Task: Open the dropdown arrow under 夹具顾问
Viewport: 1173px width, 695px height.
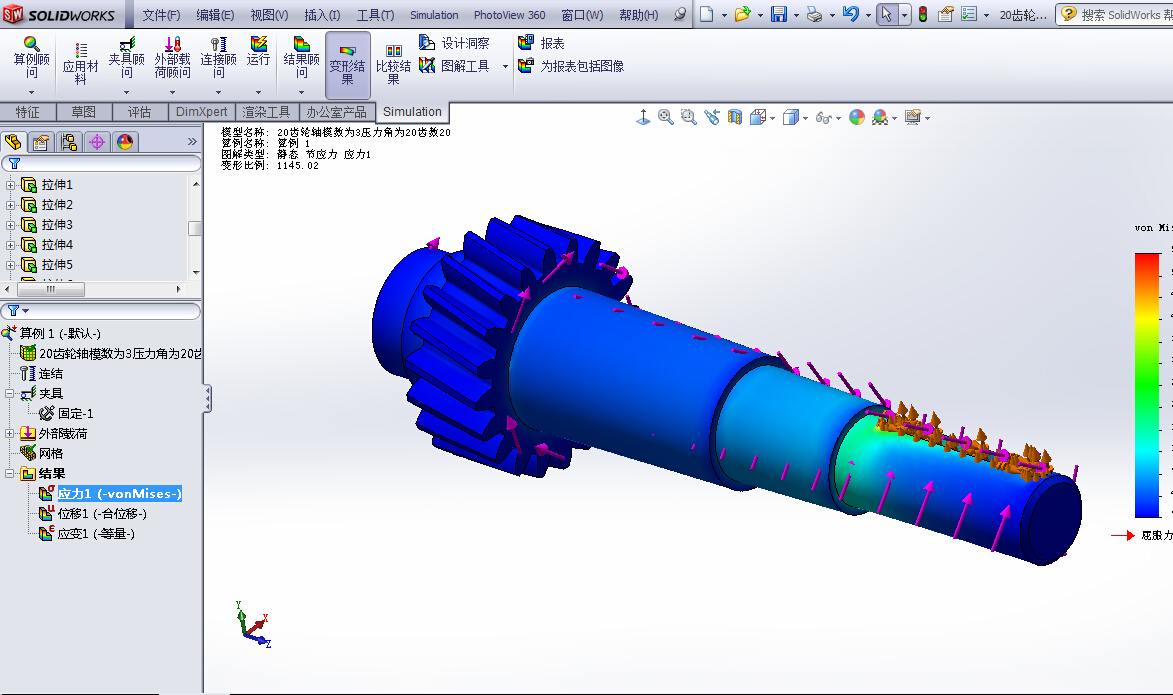Action: tap(126, 92)
